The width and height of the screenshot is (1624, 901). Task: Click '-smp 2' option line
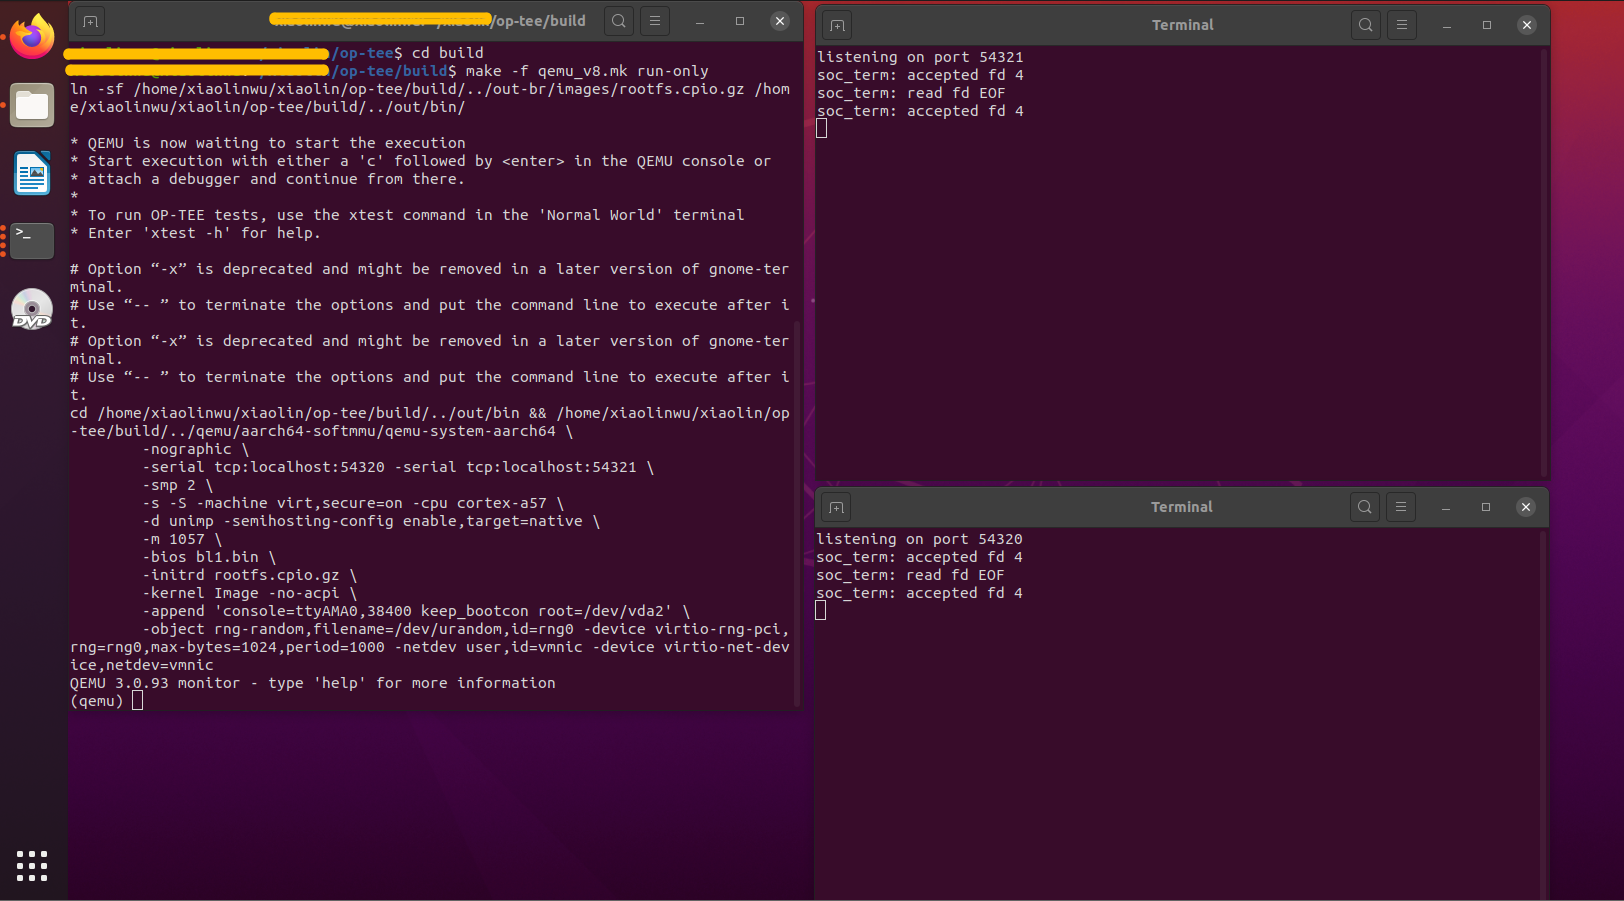click(178, 485)
